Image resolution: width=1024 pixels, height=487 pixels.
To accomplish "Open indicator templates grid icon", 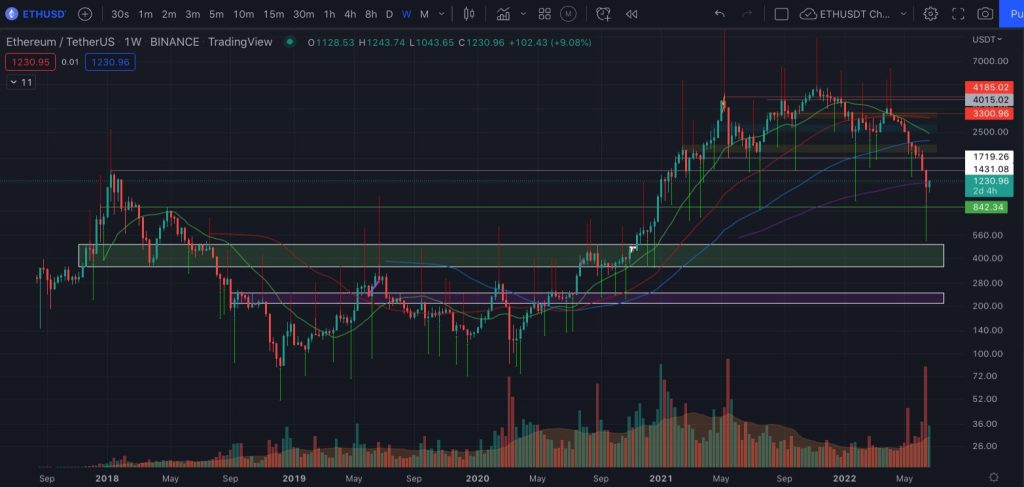I will 544,14.
